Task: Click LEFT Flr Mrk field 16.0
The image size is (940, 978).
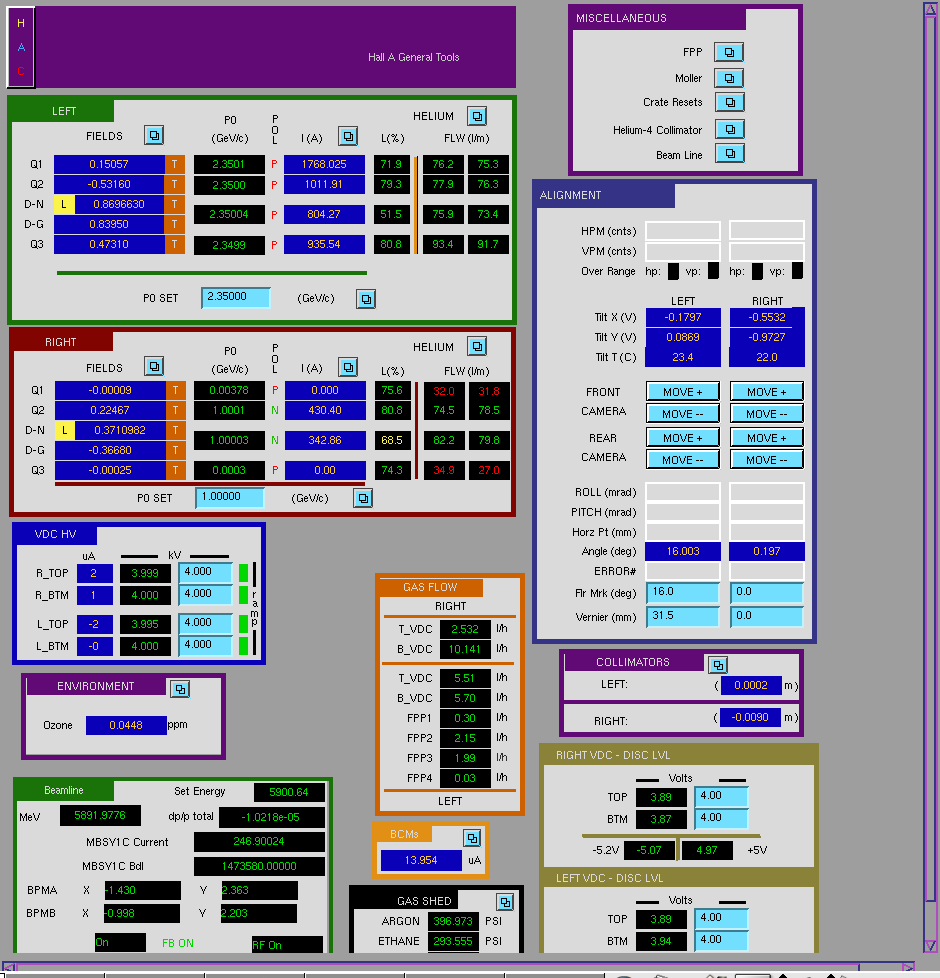Action: pyautogui.click(x=683, y=592)
